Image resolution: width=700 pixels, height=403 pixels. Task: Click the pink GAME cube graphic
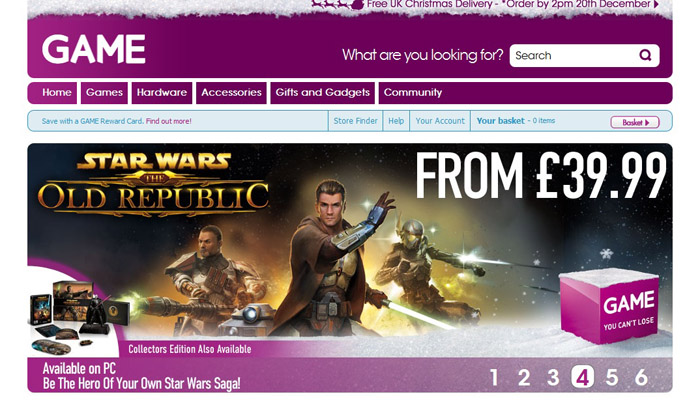(609, 306)
